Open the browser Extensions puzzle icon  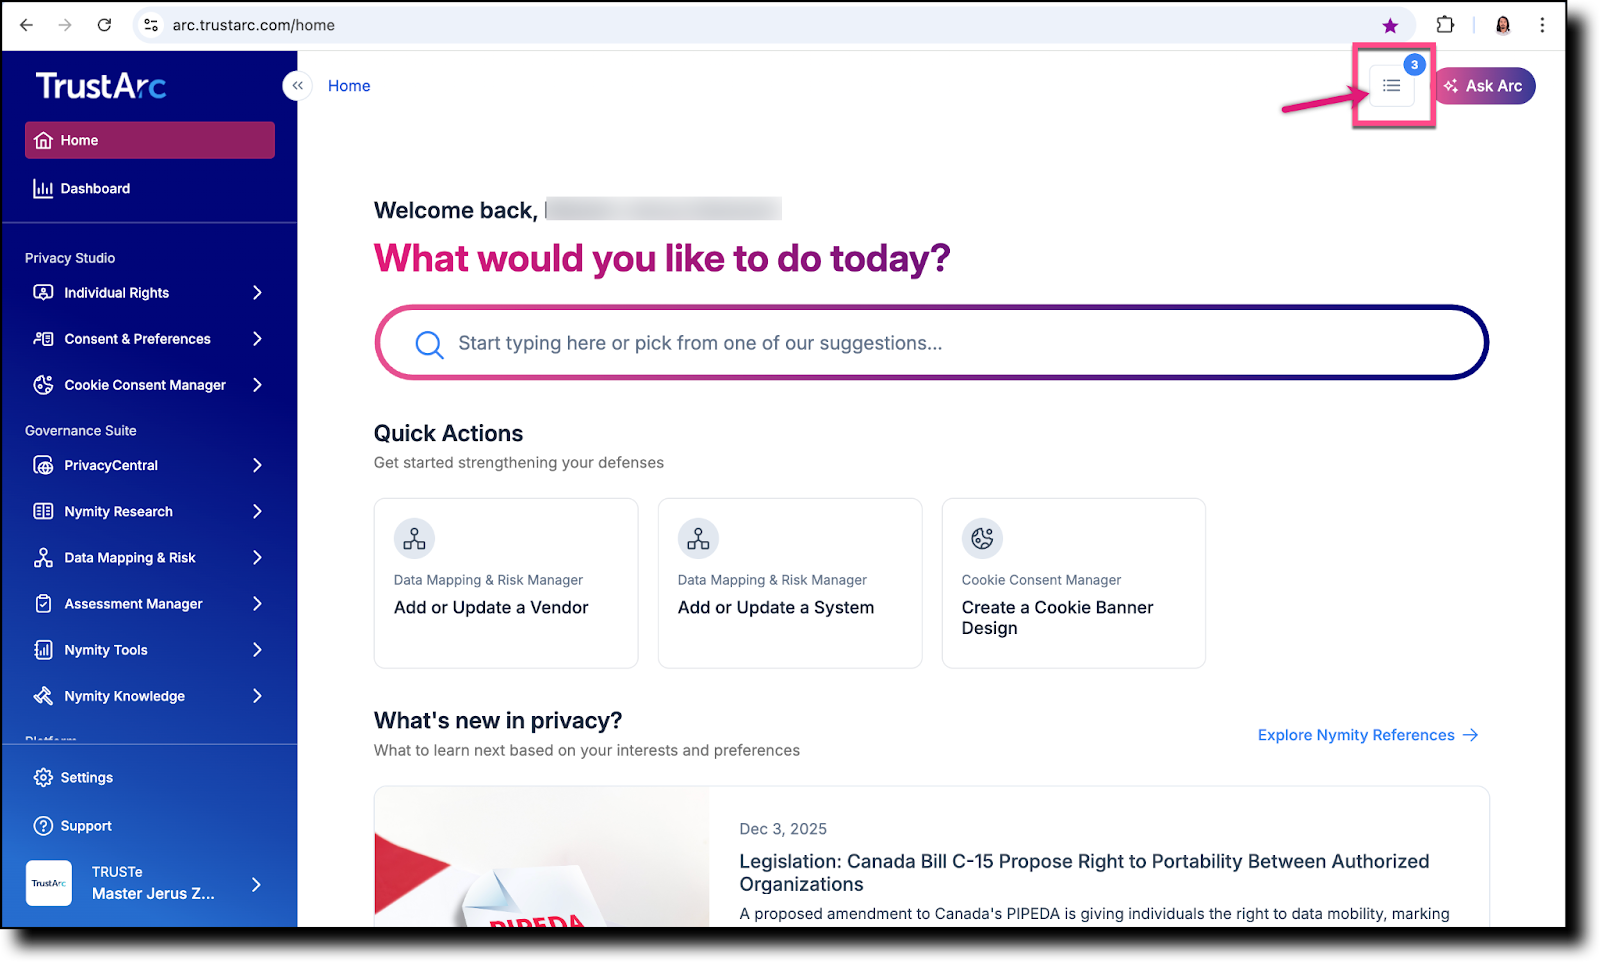1445,25
